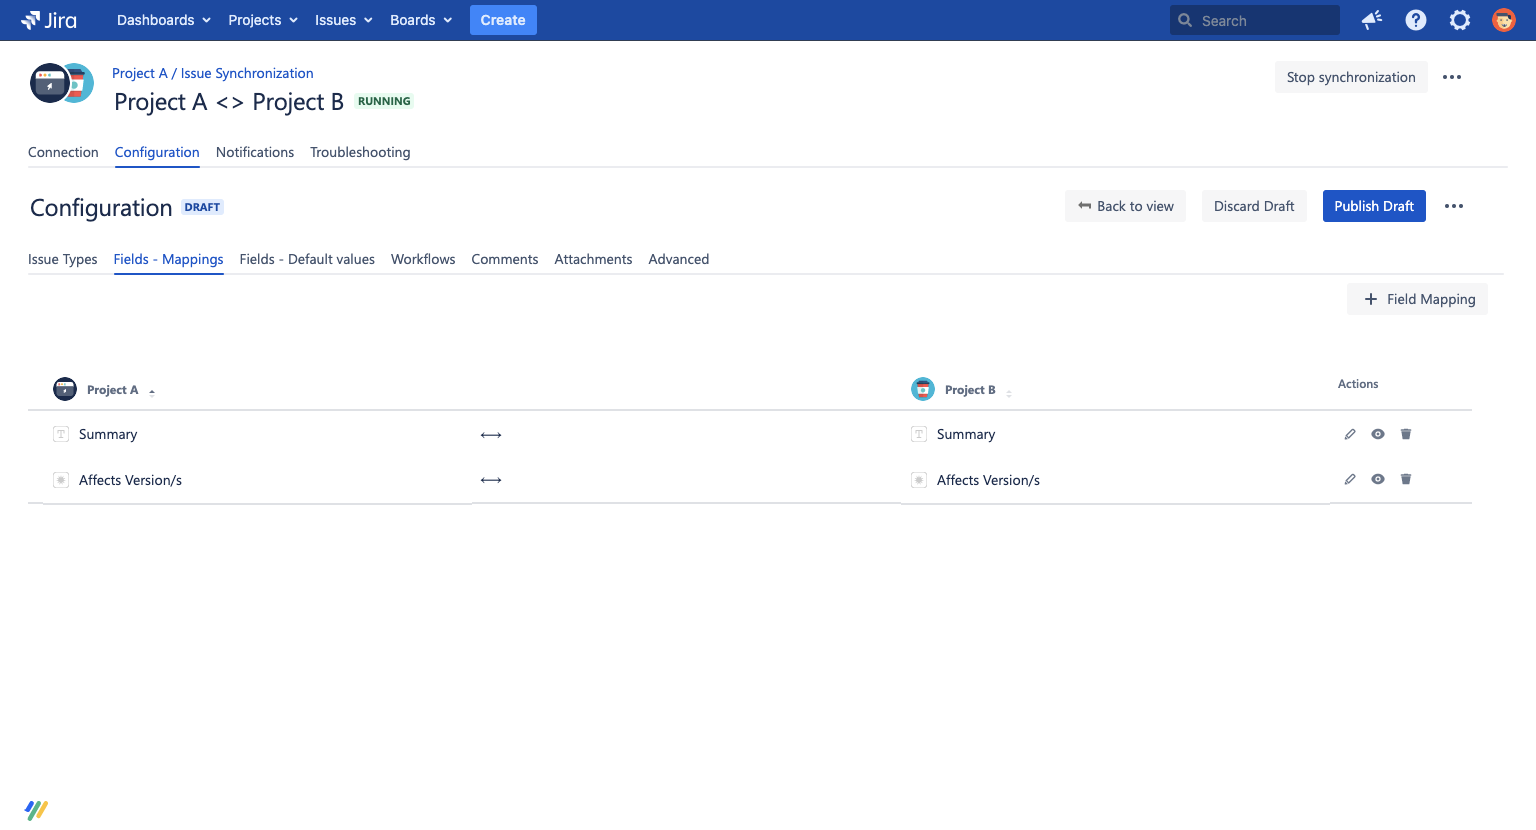The width and height of the screenshot is (1536, 830).
Task: Delete the Affects Version/s mapping
Action: coord(1406,479)
